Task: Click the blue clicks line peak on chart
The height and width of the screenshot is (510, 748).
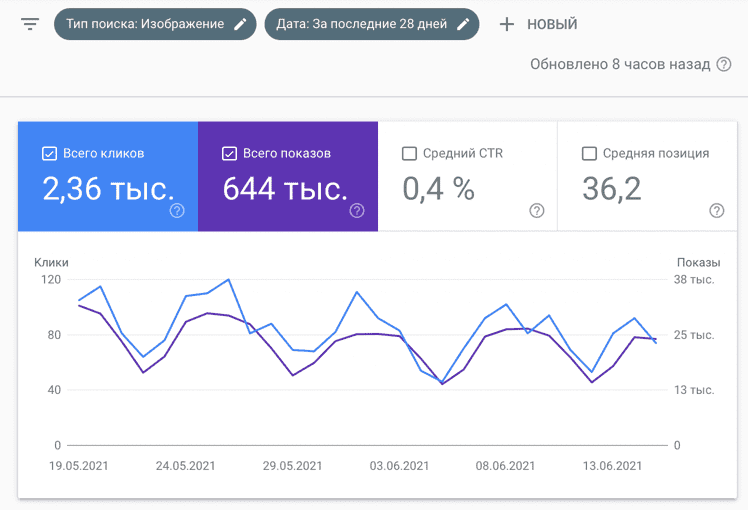Action: 229,280
